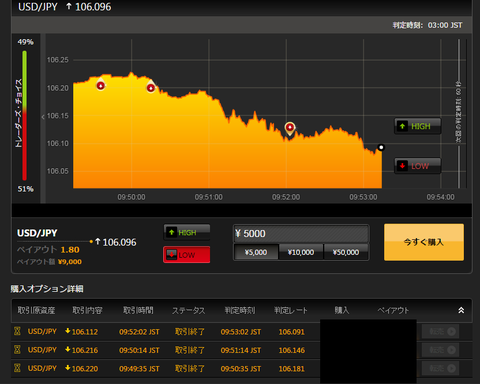Click the trader's choice sentiment bar

click(x=24, y=115)
